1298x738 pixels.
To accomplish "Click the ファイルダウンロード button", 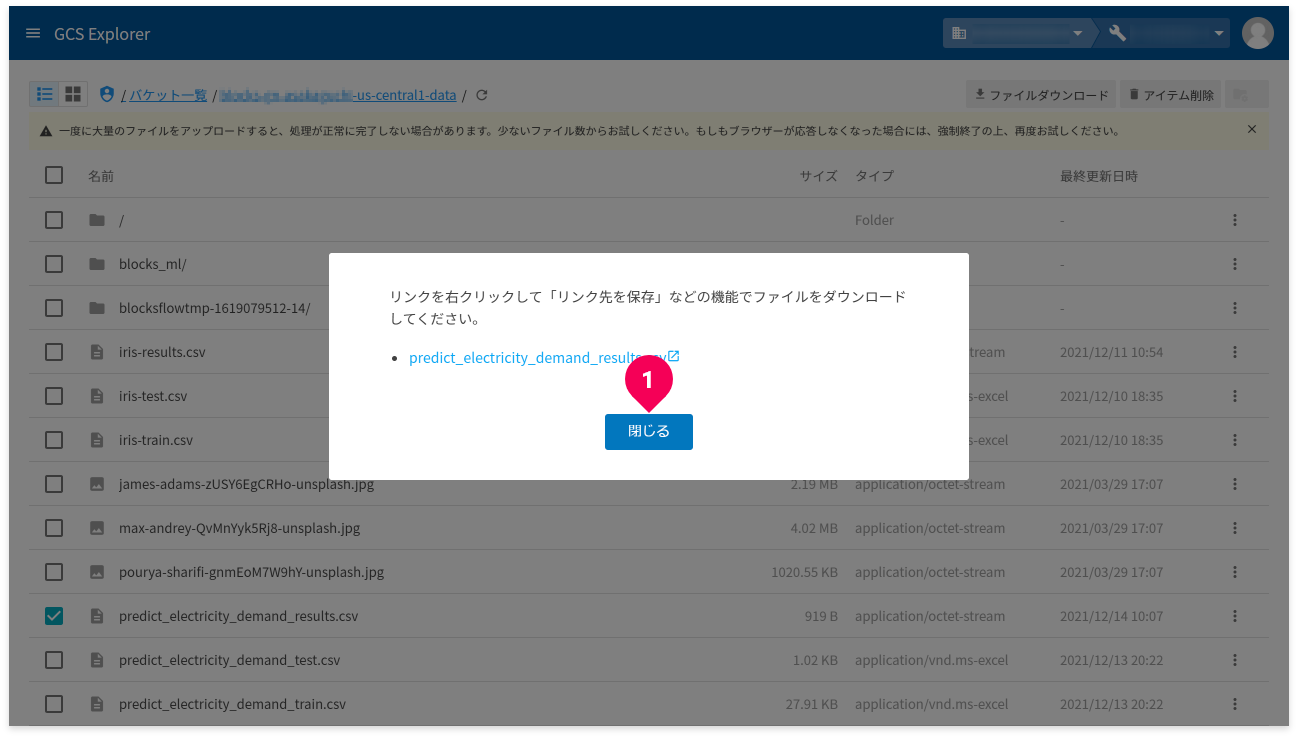I will [1040, 95].
